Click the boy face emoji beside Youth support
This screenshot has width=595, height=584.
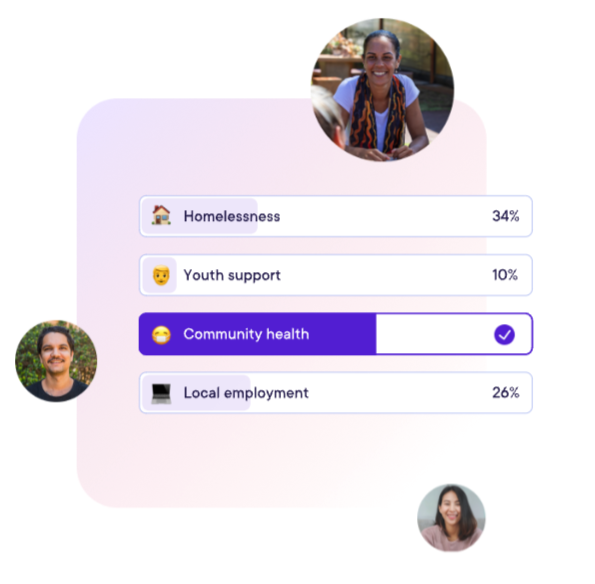coord(161,275)
